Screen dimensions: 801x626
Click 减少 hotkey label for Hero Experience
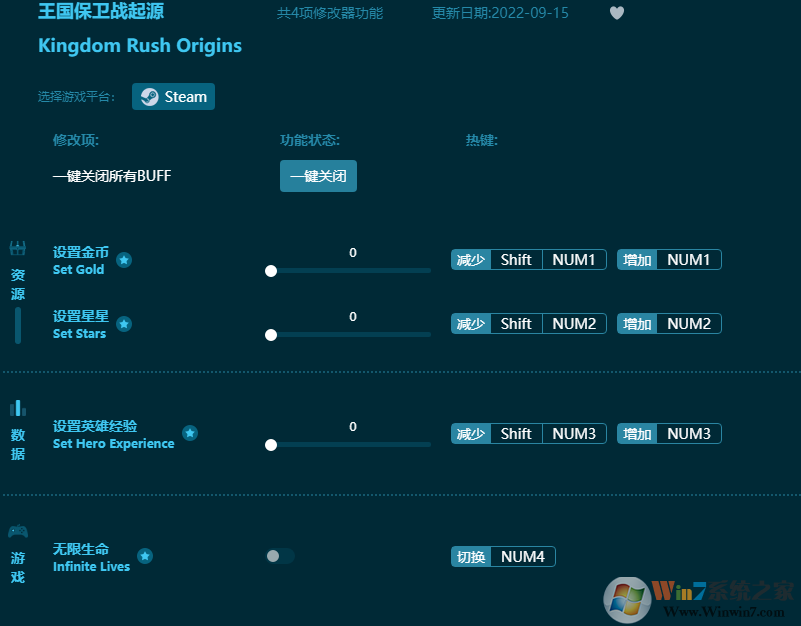471,433
